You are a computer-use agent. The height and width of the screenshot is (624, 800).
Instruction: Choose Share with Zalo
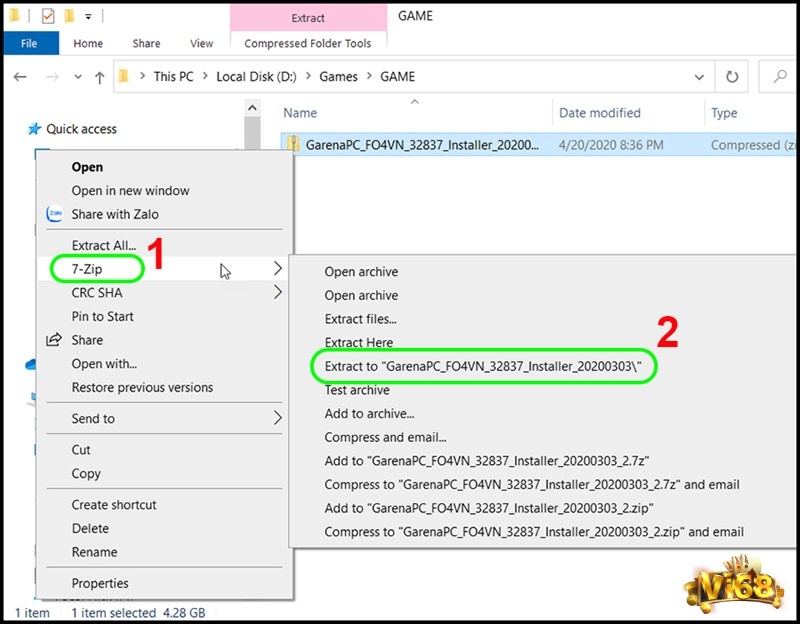115,214
